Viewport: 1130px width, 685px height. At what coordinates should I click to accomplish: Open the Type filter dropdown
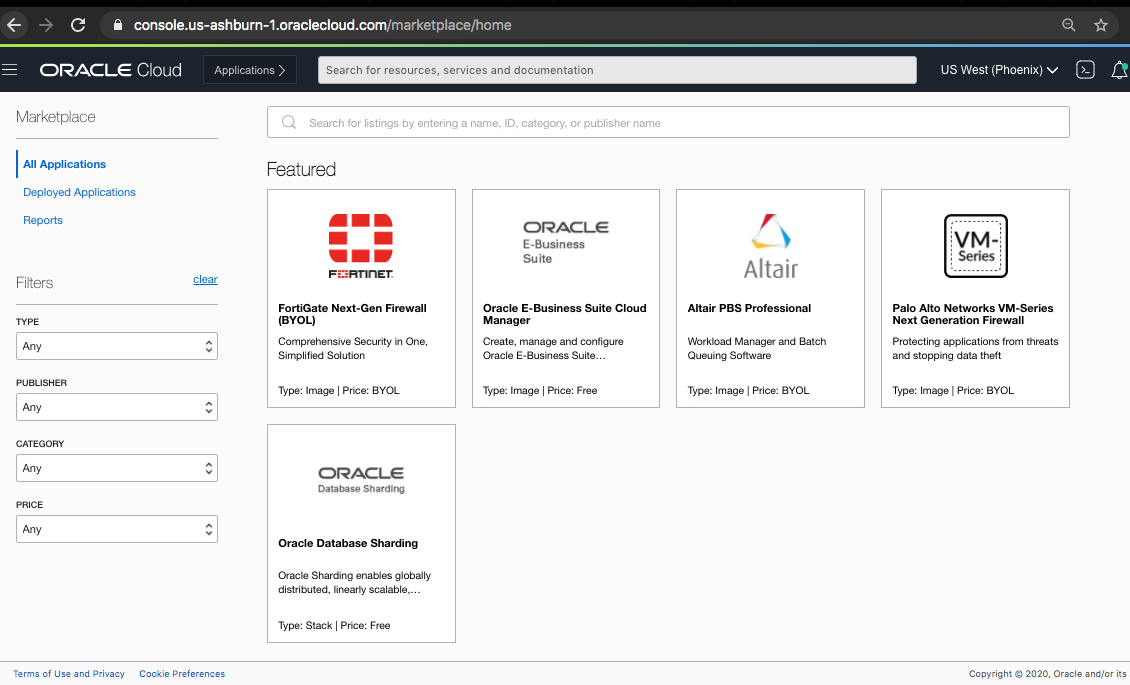116,346
